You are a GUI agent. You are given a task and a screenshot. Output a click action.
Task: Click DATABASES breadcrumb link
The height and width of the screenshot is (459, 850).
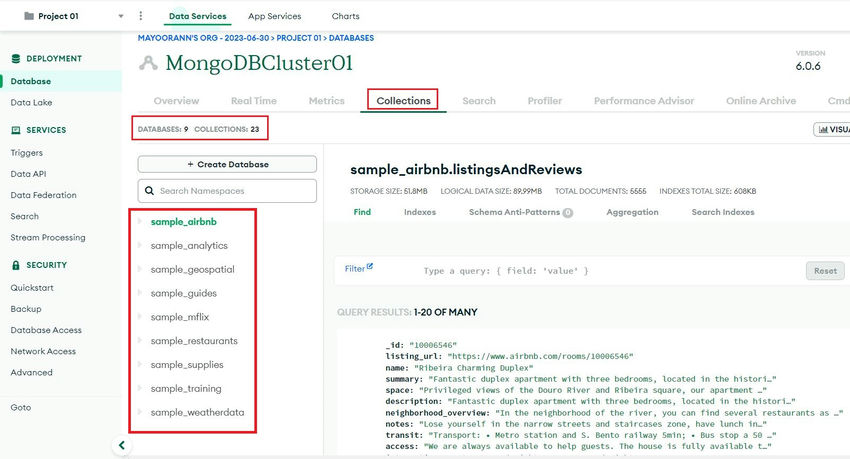click(351, 38)
